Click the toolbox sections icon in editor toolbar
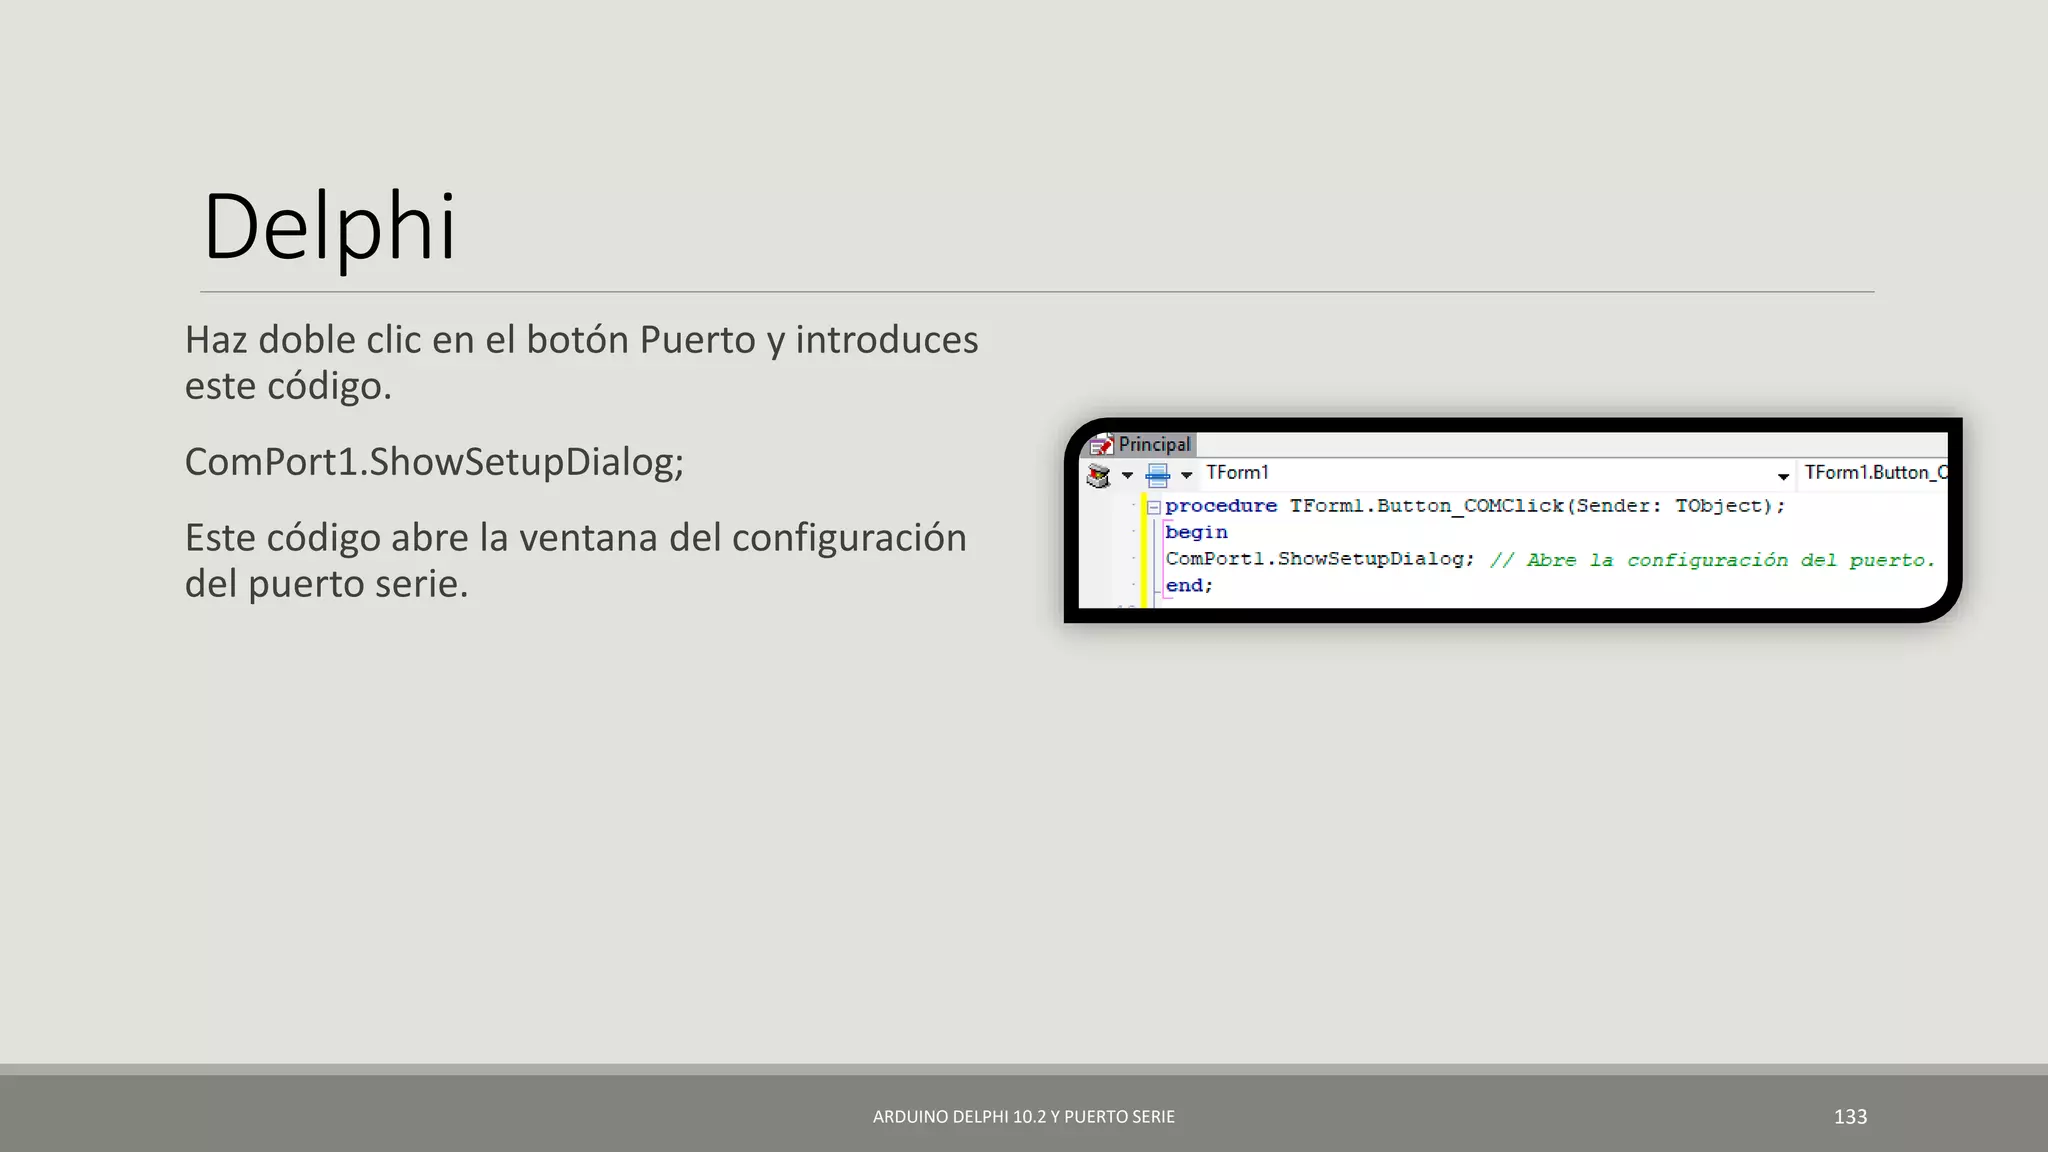 pos(1098,475)
